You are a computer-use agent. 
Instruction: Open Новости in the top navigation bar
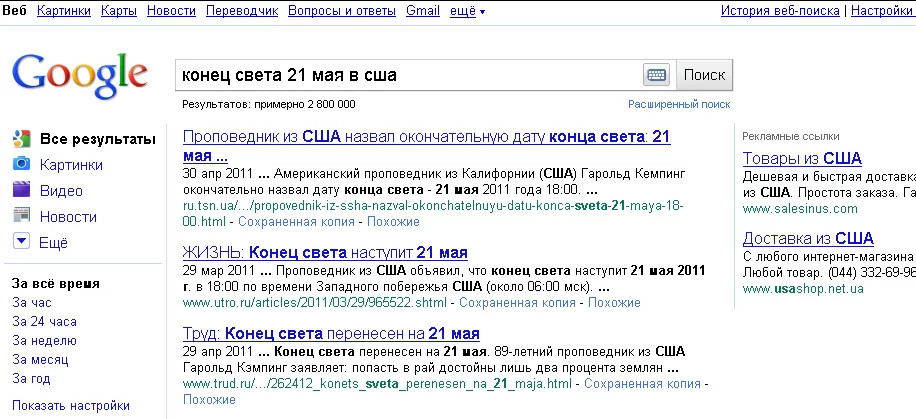171,11
